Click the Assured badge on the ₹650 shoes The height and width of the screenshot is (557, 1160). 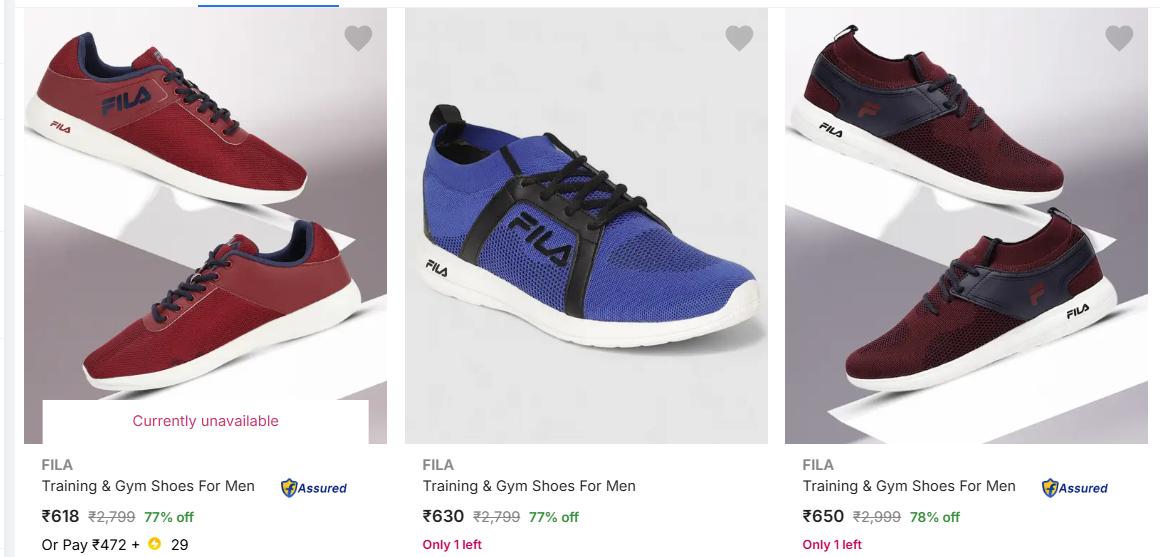[1075, 488]
